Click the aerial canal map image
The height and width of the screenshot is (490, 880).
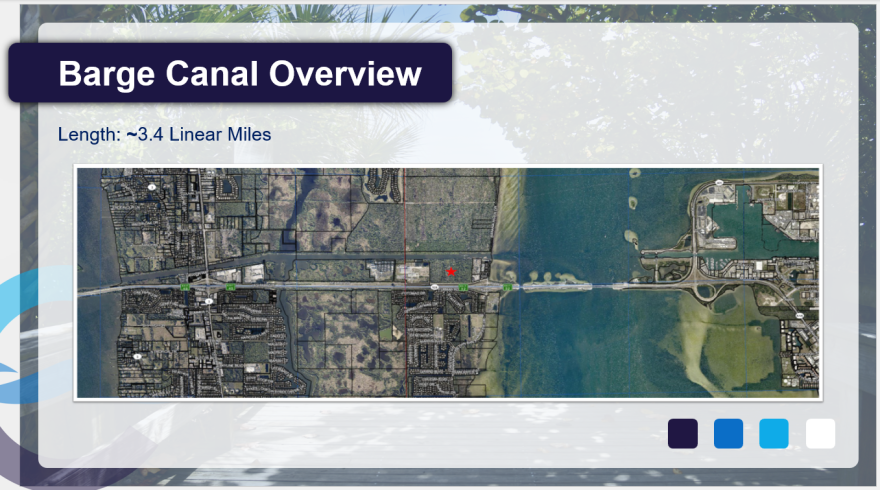coord(448,282)
